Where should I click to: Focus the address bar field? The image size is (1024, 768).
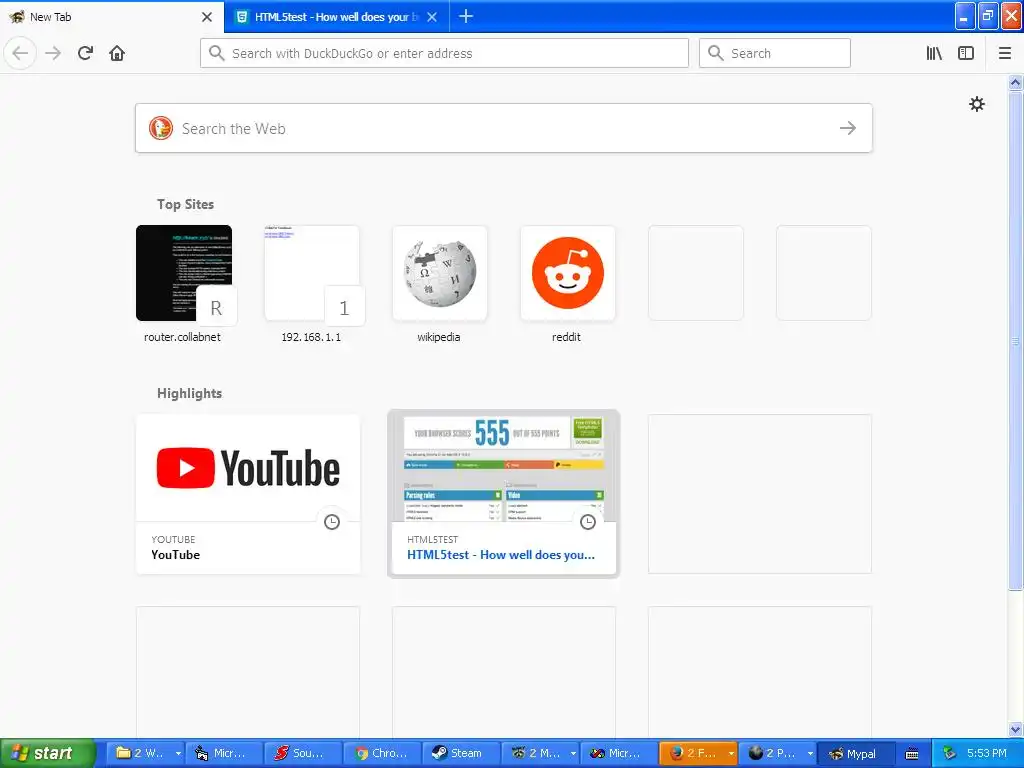(444, 53)
